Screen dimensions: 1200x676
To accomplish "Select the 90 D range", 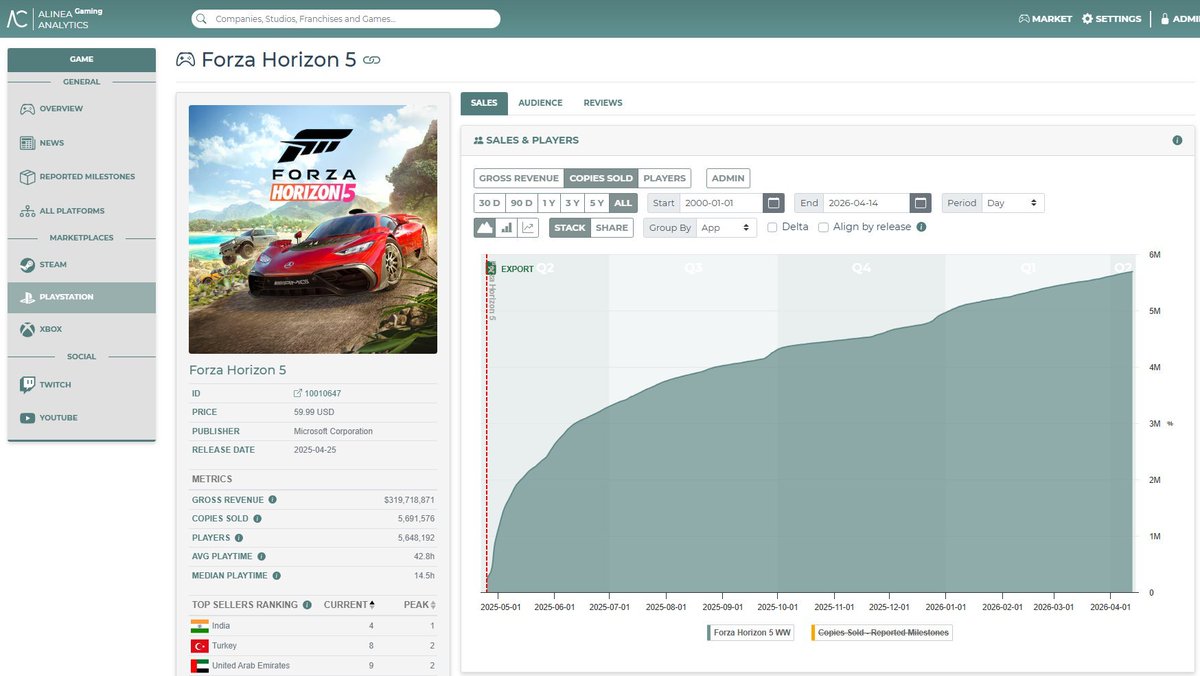I will tap(520, 203).
